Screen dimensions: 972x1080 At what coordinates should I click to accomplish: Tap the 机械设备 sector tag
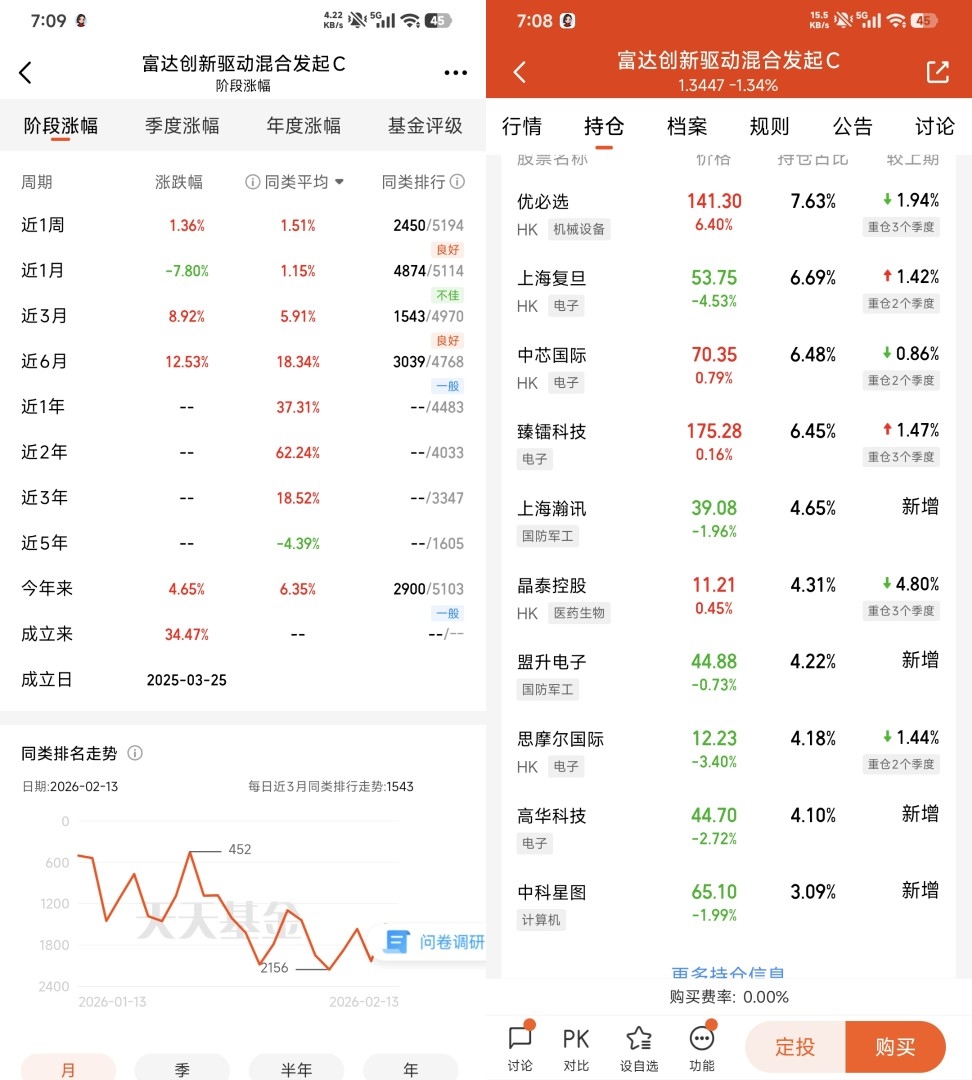[x=579, y=229]
